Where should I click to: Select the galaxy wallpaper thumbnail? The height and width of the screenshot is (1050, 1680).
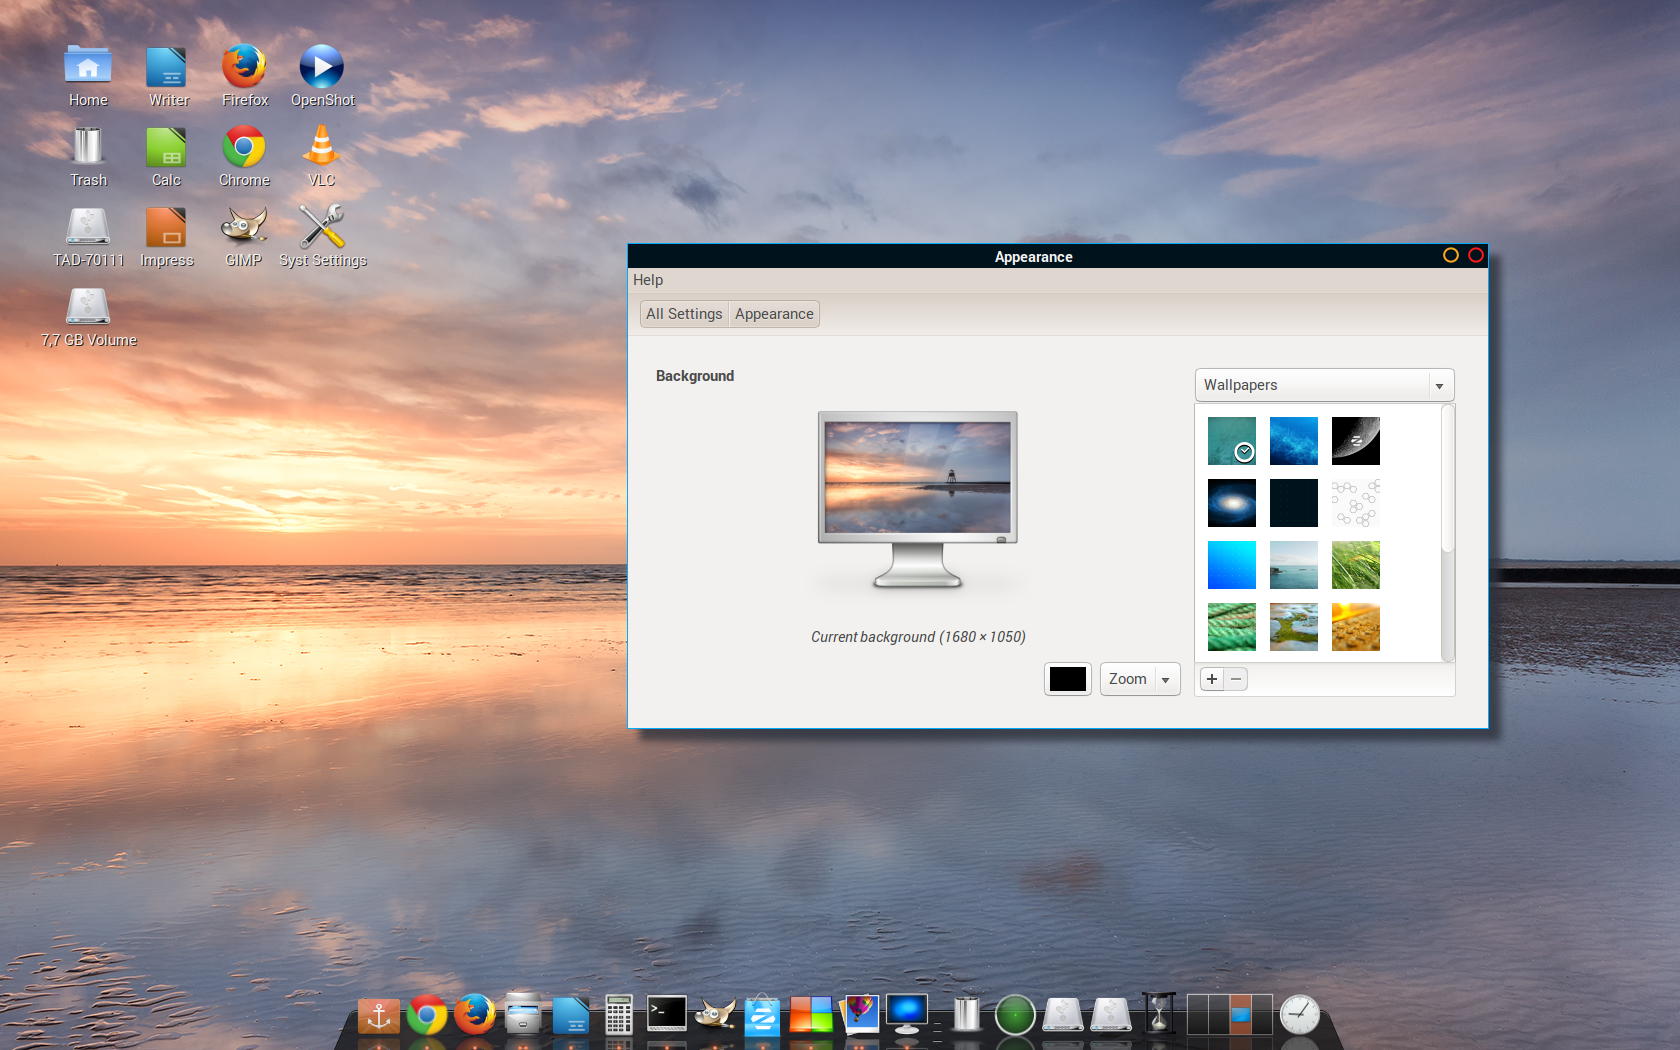click(x=1231, y=503)
